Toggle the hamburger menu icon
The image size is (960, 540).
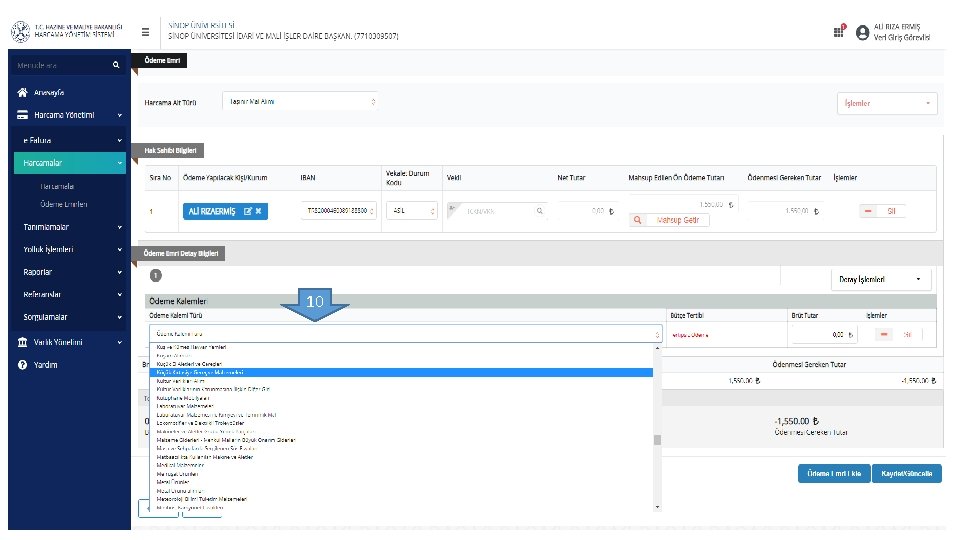point(145,32)
